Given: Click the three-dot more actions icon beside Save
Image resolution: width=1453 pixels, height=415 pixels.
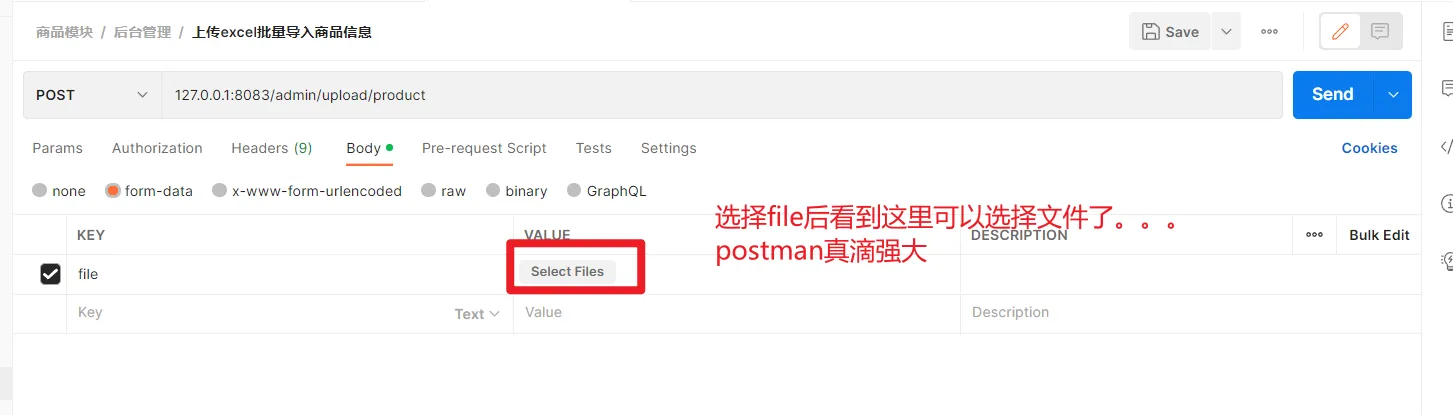Looking at the screenshot, I should [x=1269, y=32].
